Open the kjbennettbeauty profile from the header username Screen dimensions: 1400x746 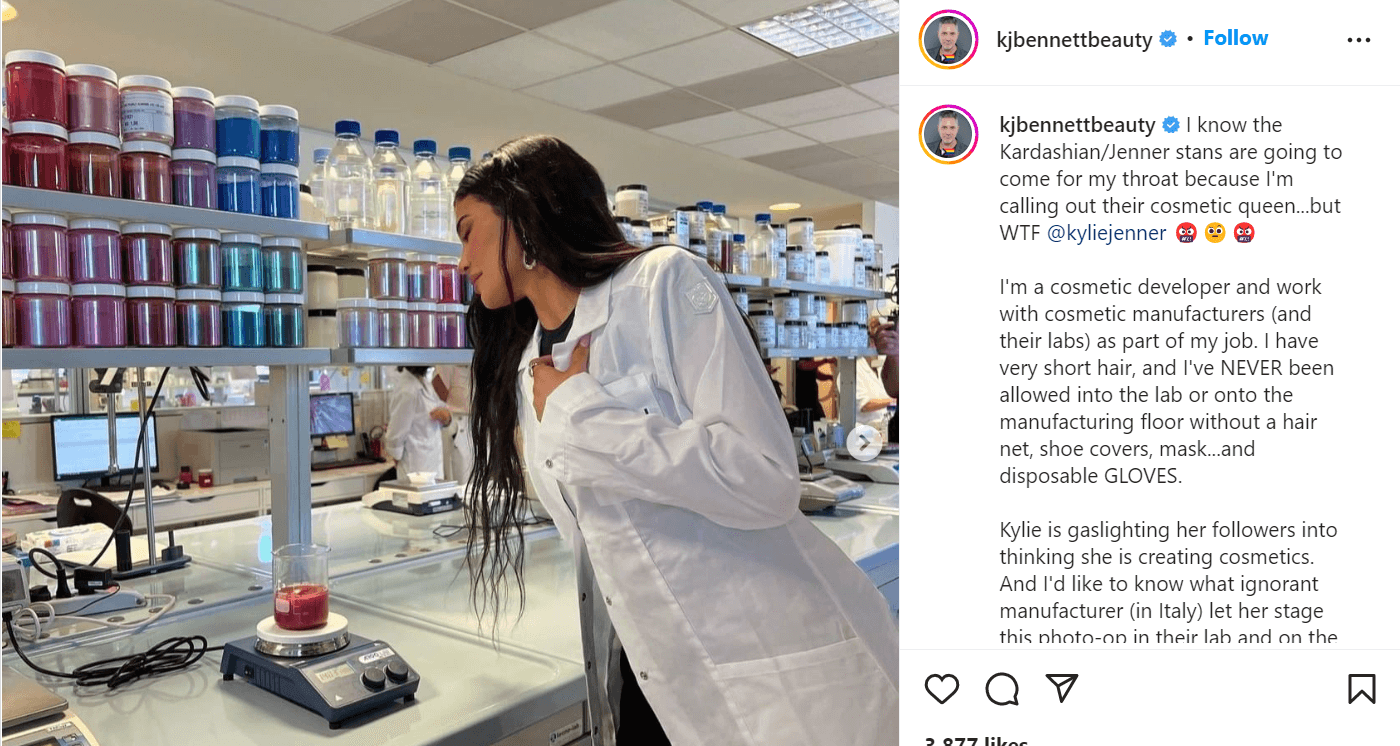click(1074, 40)
